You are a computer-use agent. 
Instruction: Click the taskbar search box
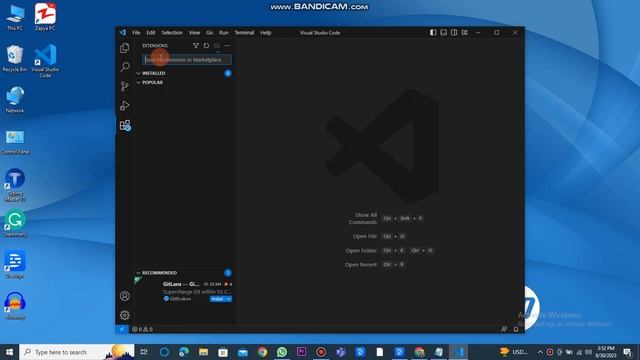(77, 352)
